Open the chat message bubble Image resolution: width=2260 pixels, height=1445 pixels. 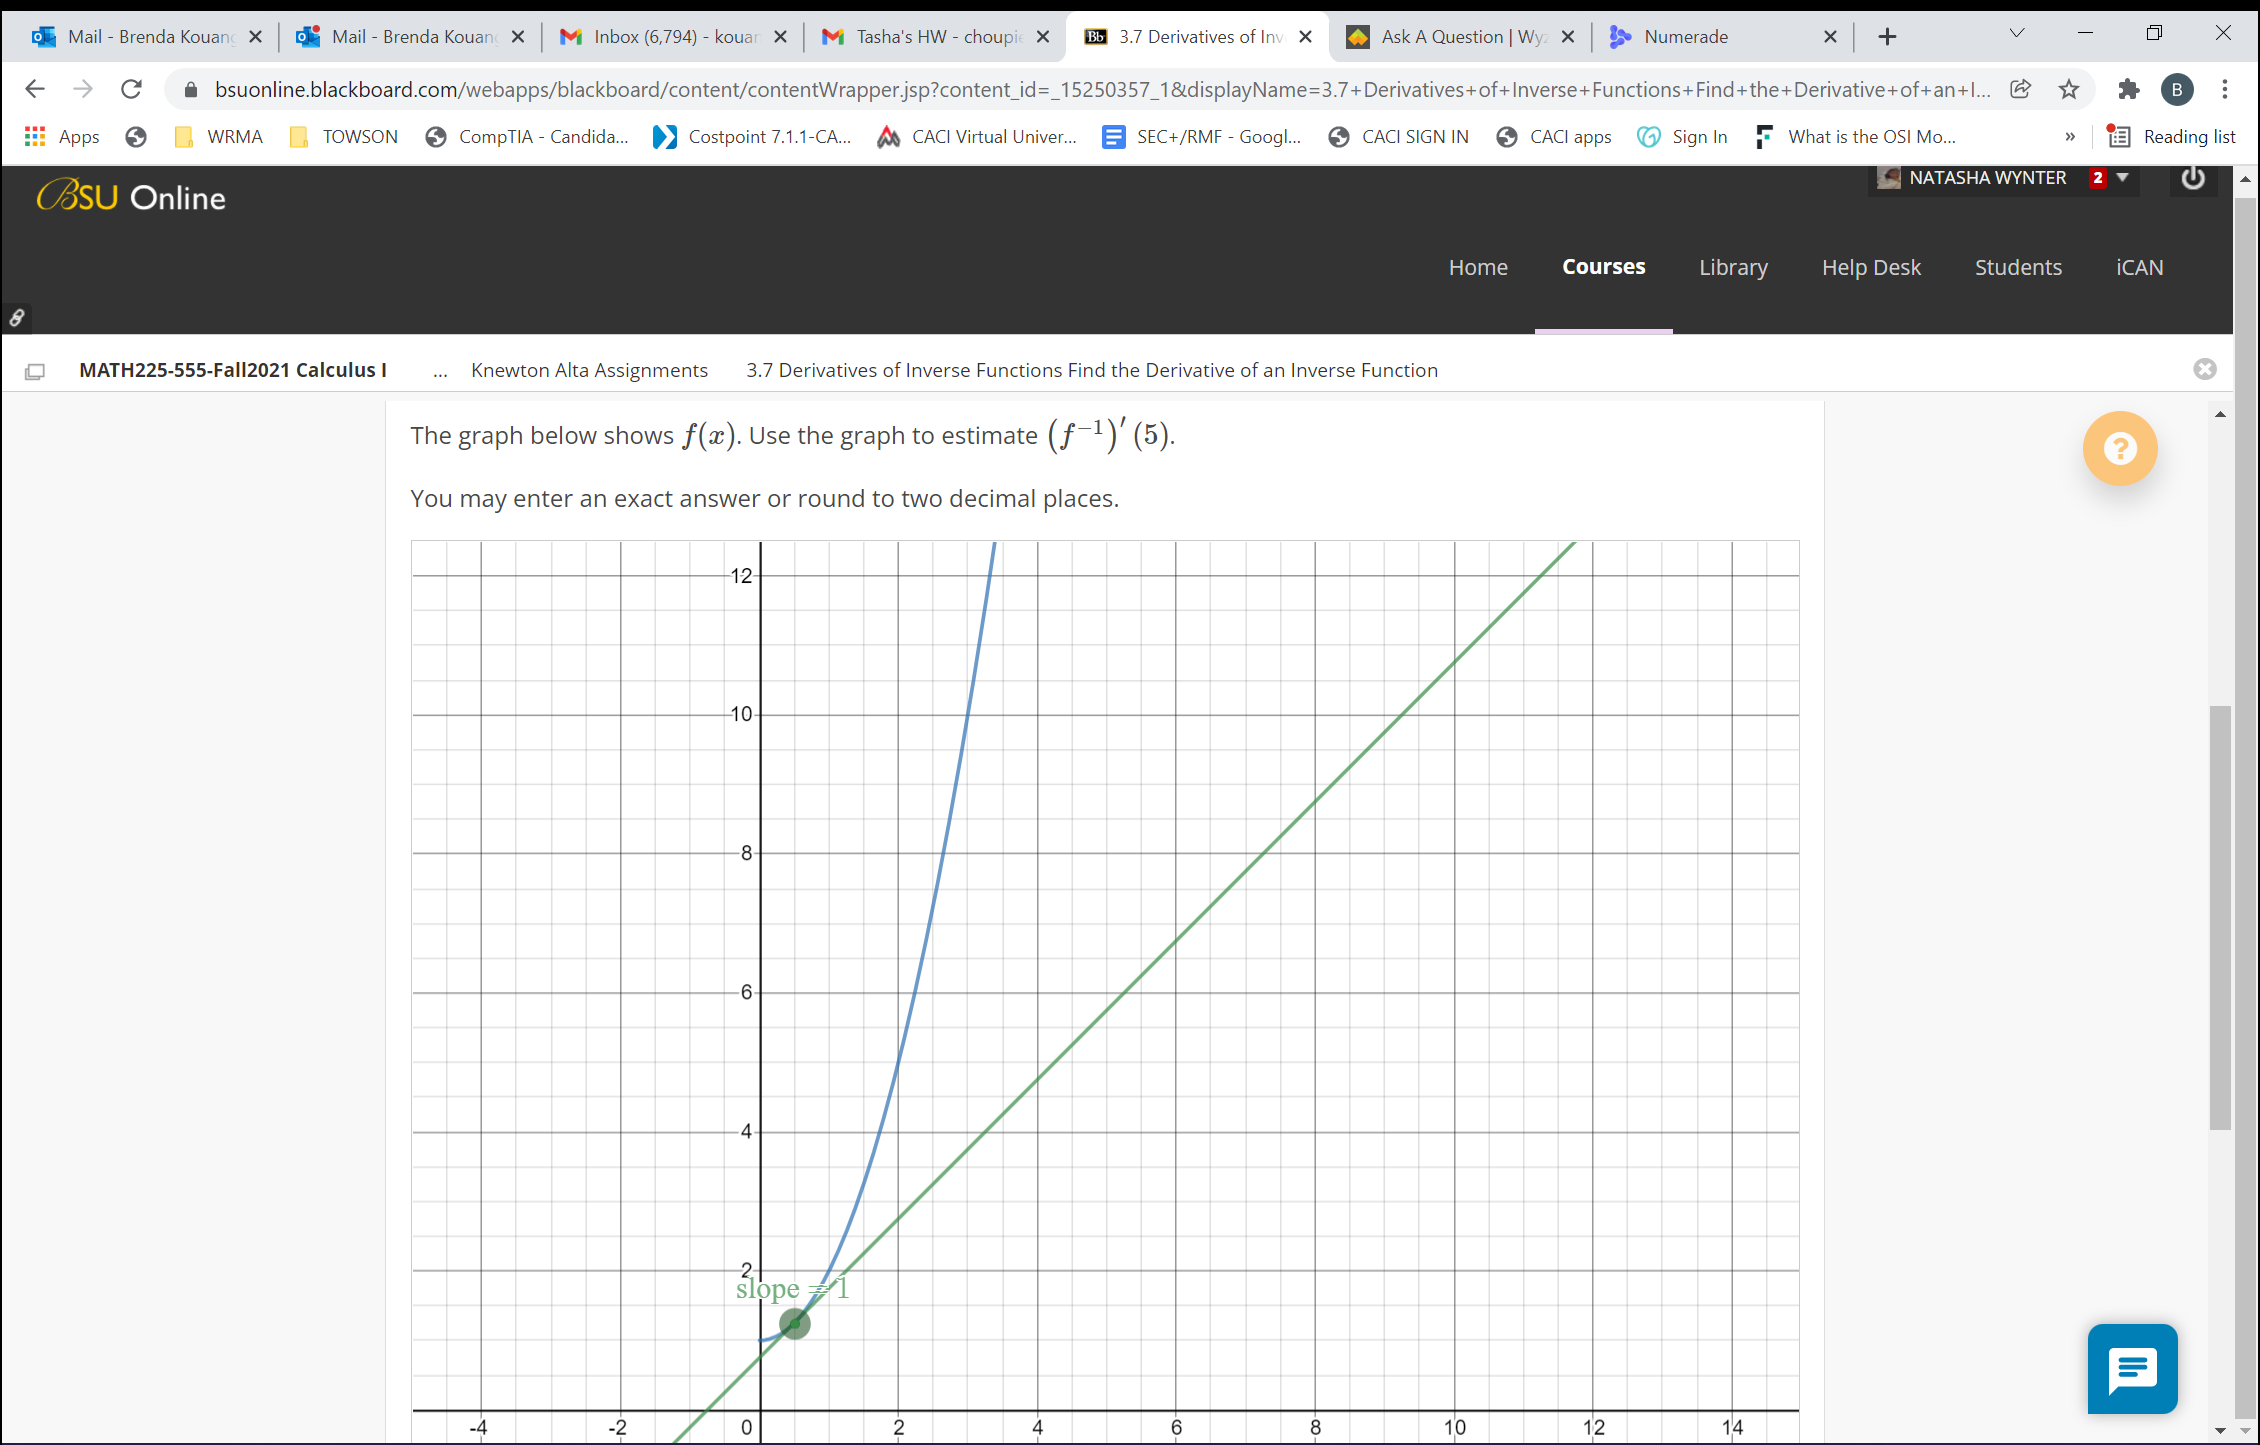[x=2131, y=1369]
